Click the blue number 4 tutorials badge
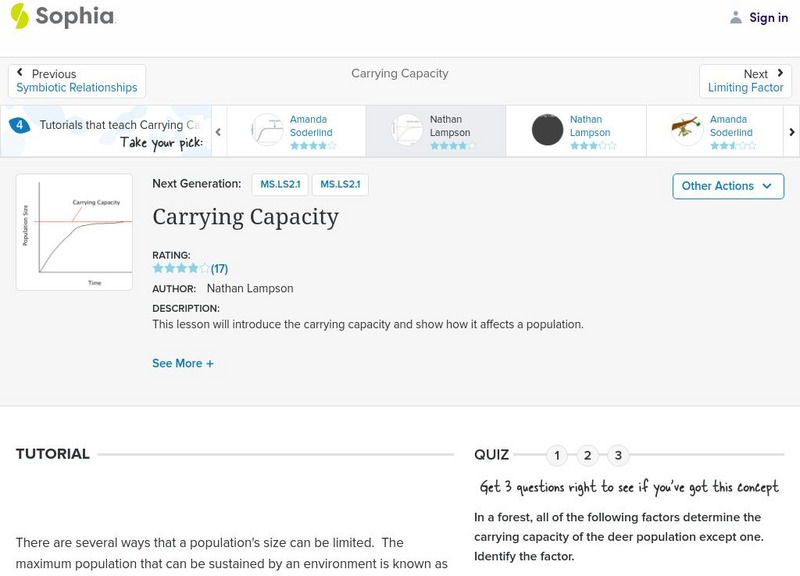Screen dimensions: 800x576 [19, 125]
